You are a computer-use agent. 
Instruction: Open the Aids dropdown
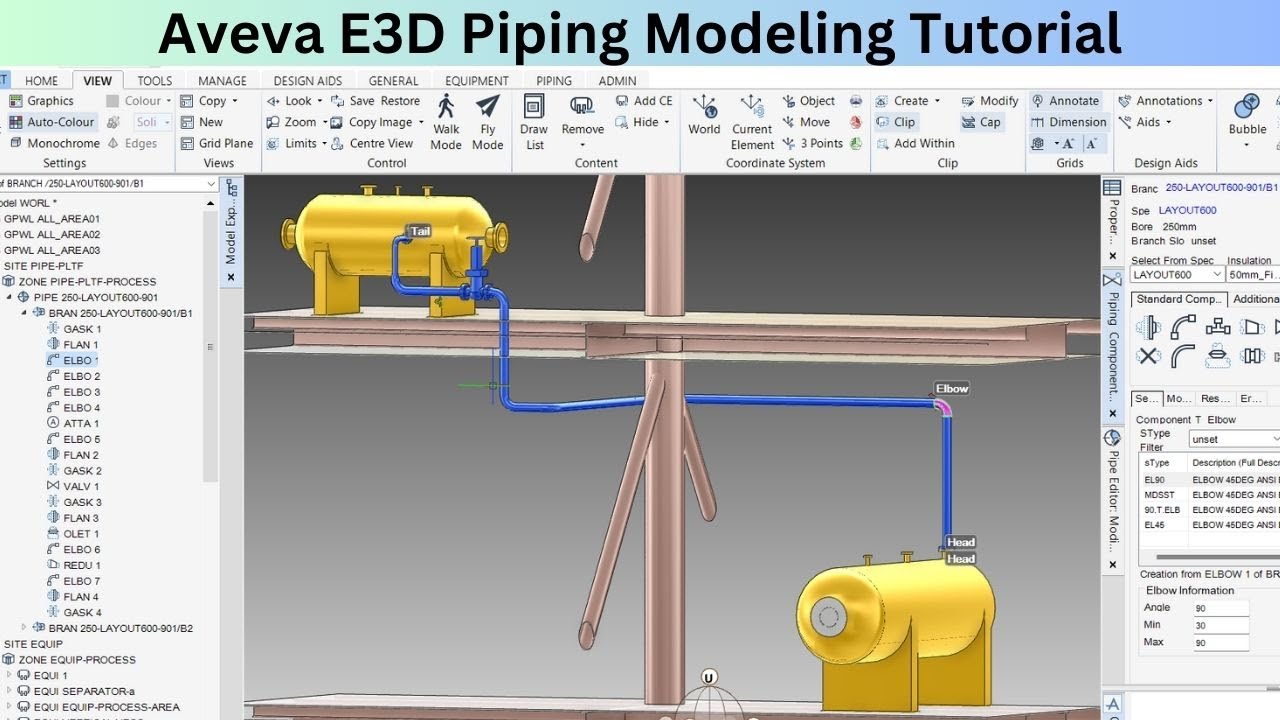pyautogui.click(x=1144, y=122)
